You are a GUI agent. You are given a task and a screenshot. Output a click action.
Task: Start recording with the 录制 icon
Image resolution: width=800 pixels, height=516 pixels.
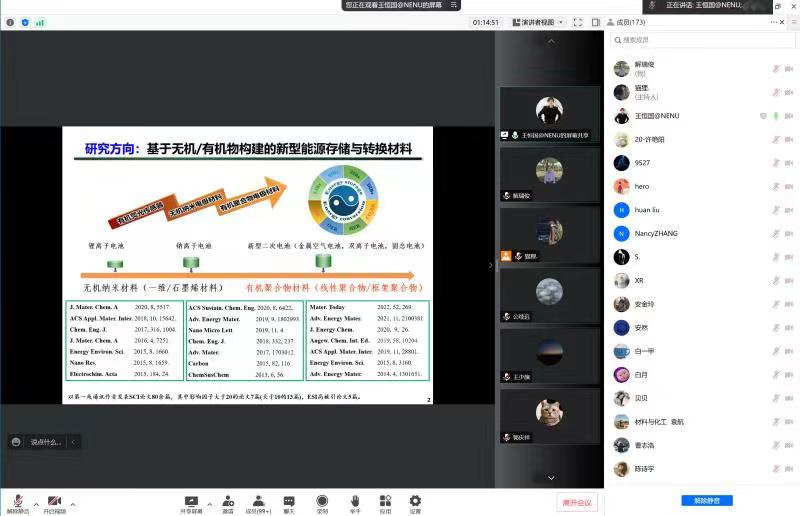coord(322,501)
